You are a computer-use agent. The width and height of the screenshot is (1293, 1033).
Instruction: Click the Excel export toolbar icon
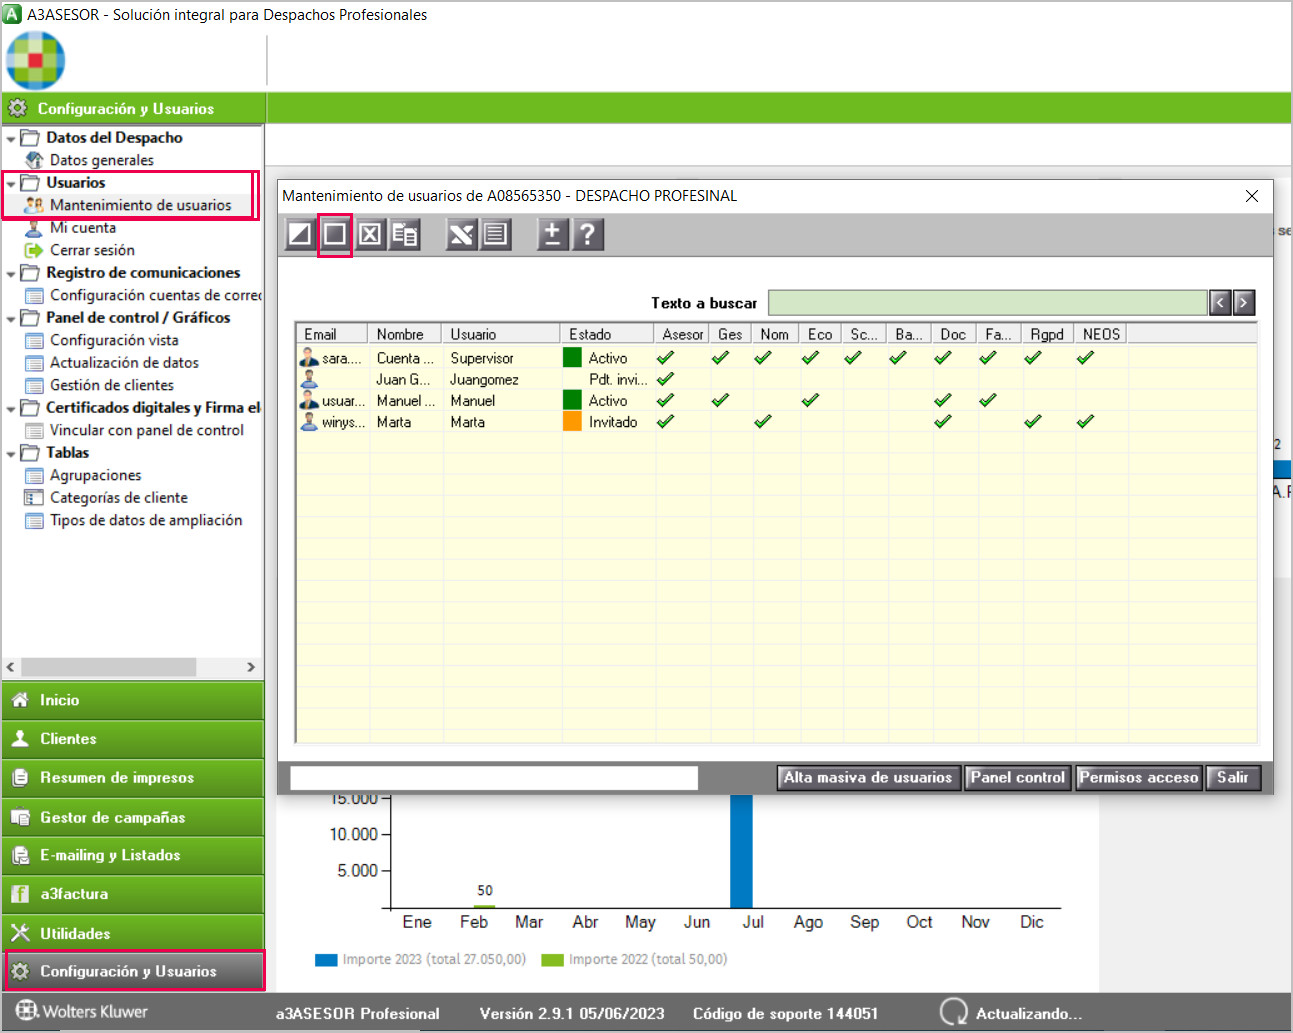pyautogui.click(x=460, y=235)
